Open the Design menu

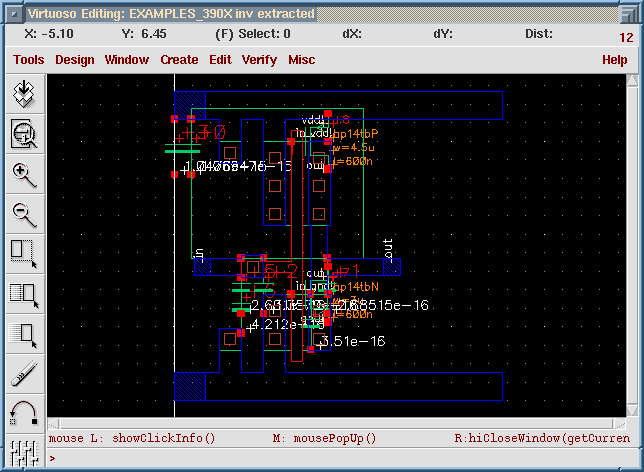tap(75, 60)
